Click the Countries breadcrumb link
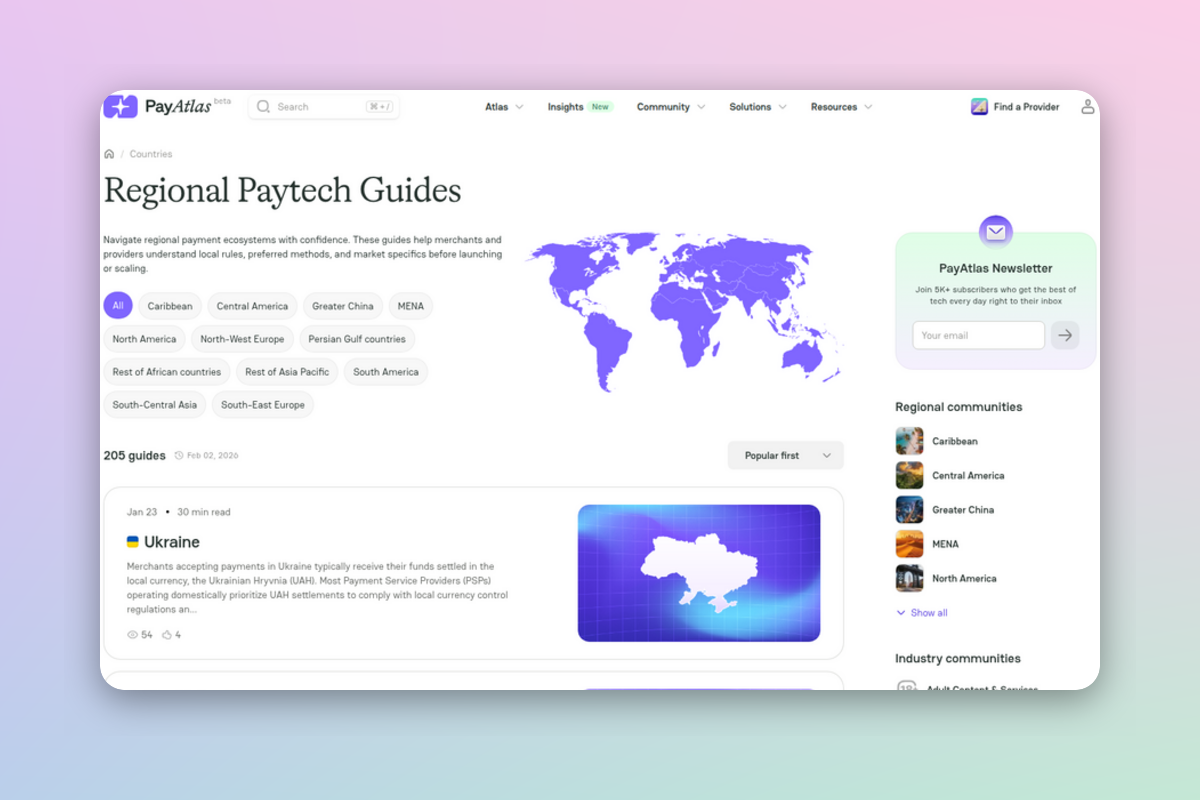1200x800 pixels. click(x=151, y=154)
